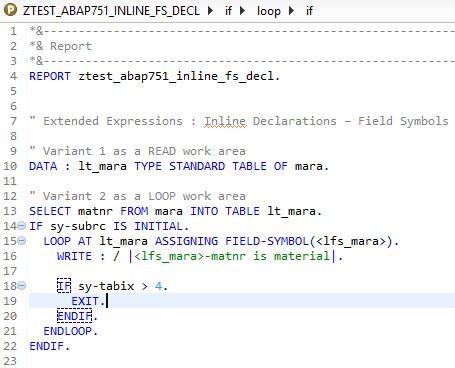
Task: Select ZTEST_ABAP751_INLINE_FS_DECL in the breadcrumb
Action: [x=111, y=11]
